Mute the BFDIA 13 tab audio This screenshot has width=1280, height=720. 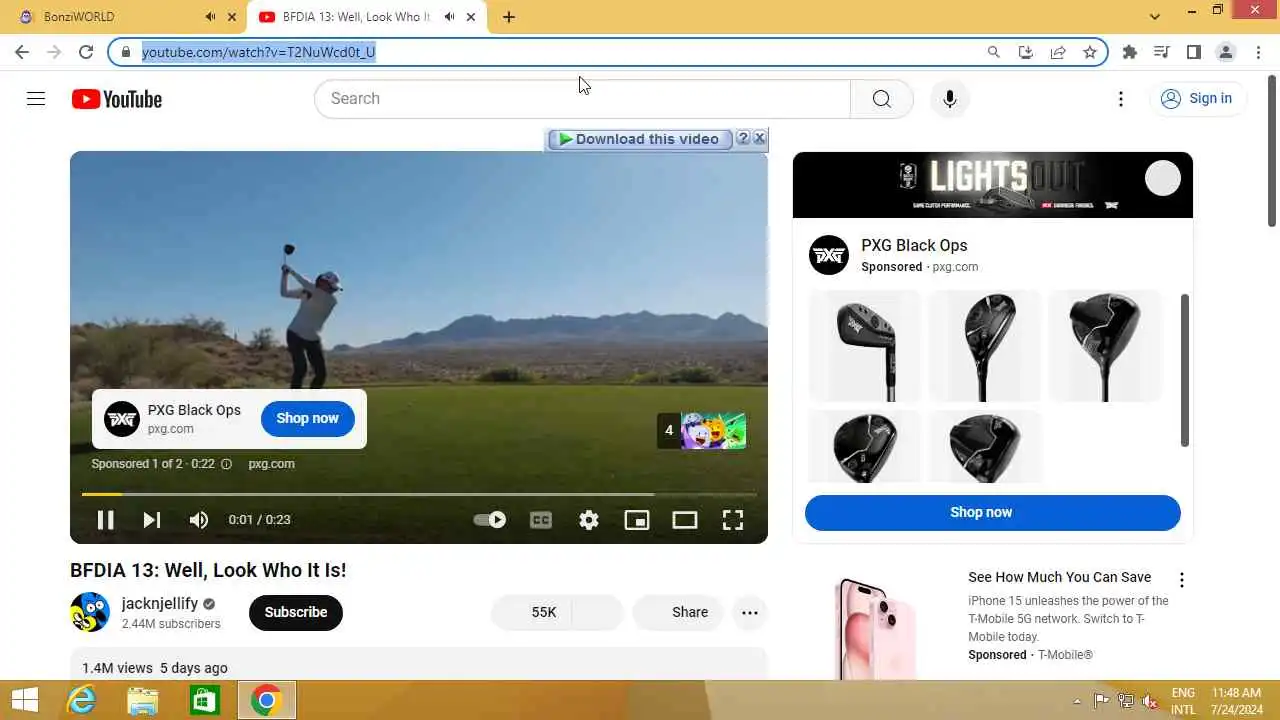coord(450,17)
